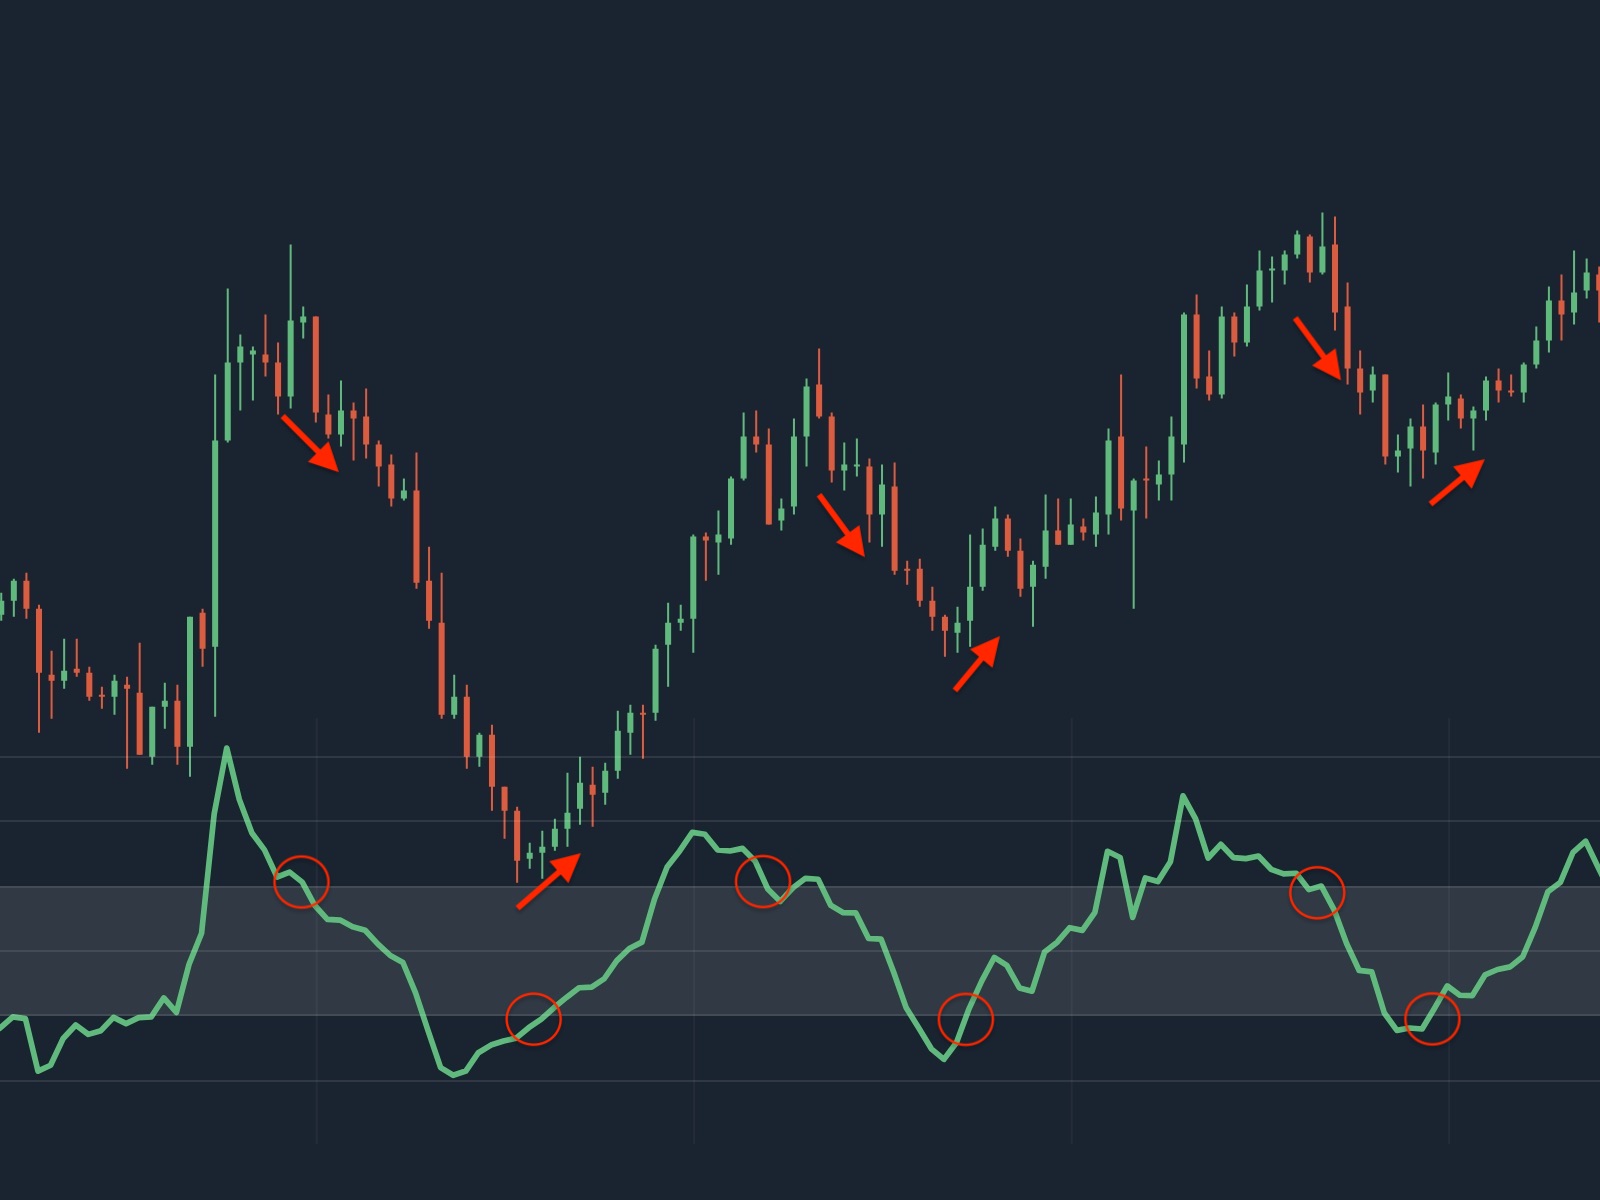
Task: Click the rightmost red down arrow
Action: click(x=1318, y=348)
